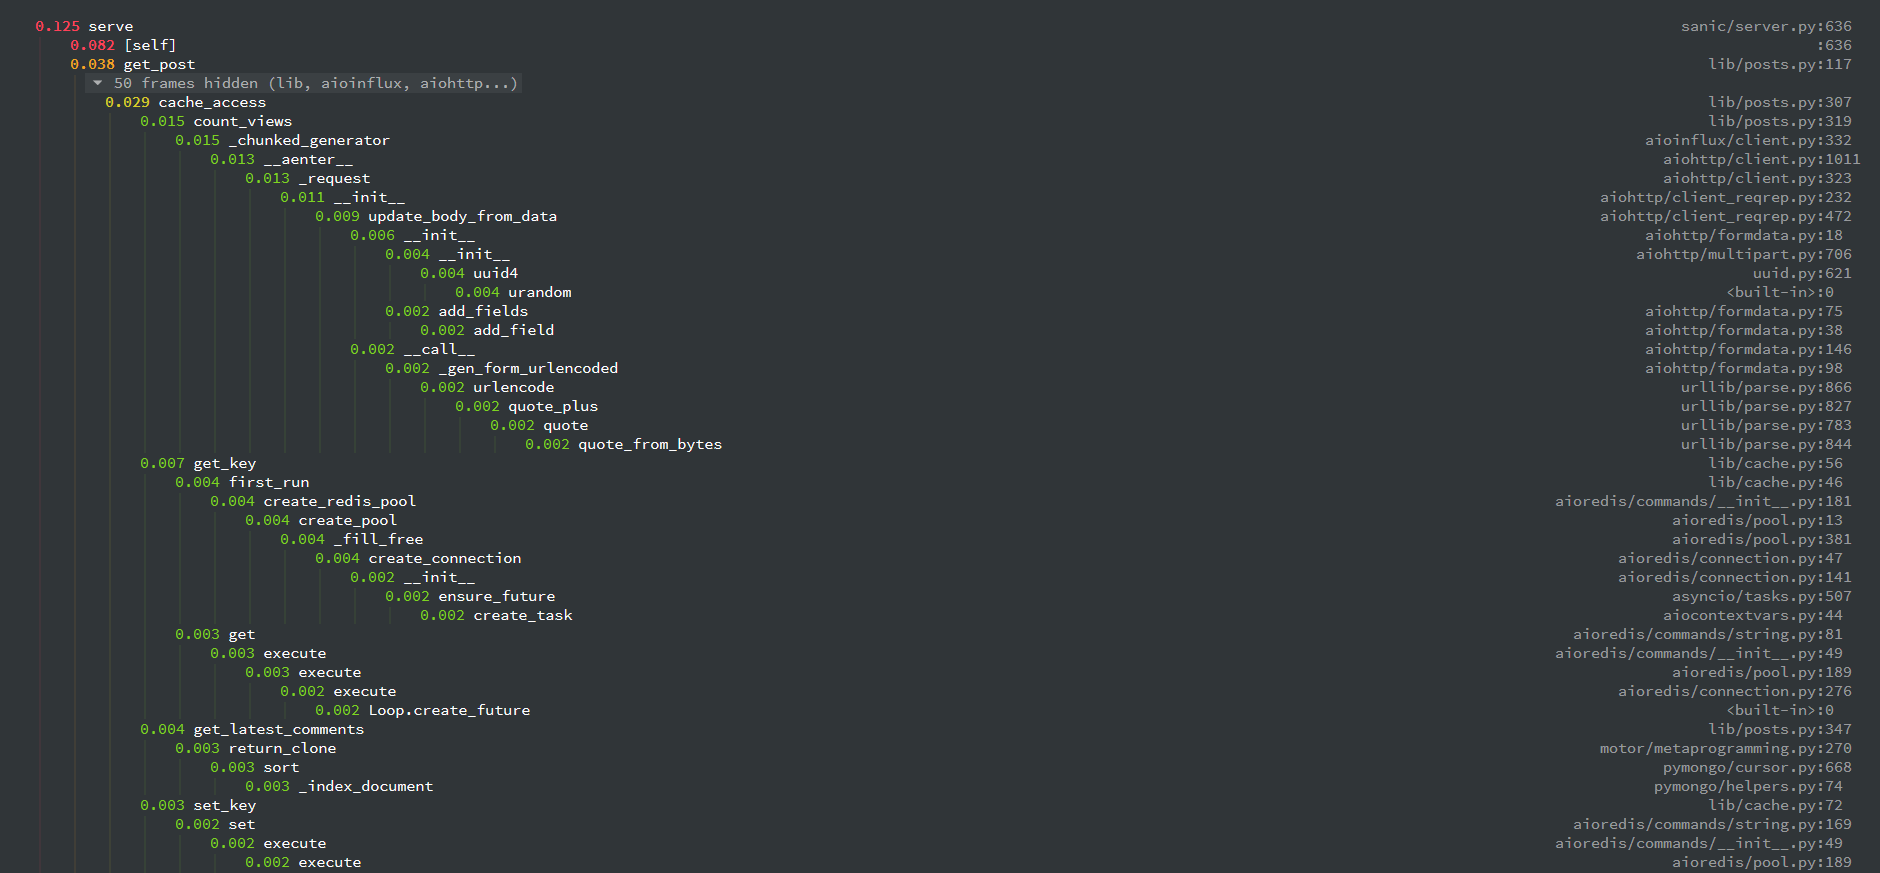Click the cache_access function frame

pos(212,102)
